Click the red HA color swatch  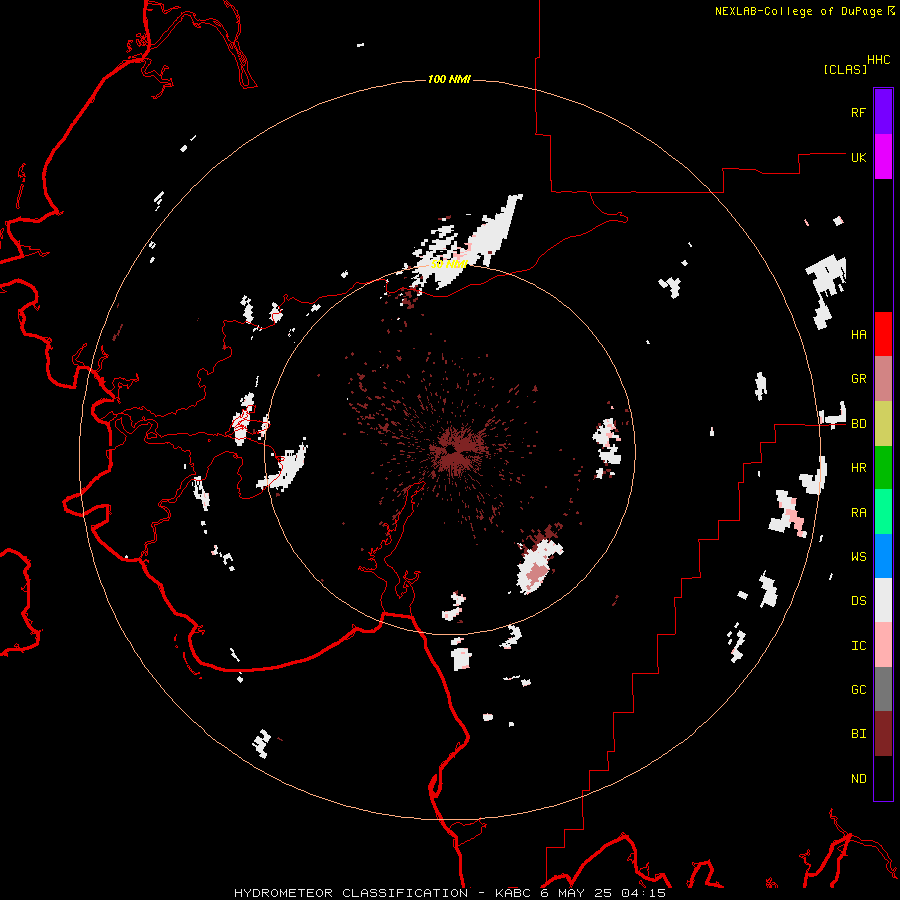883,334
